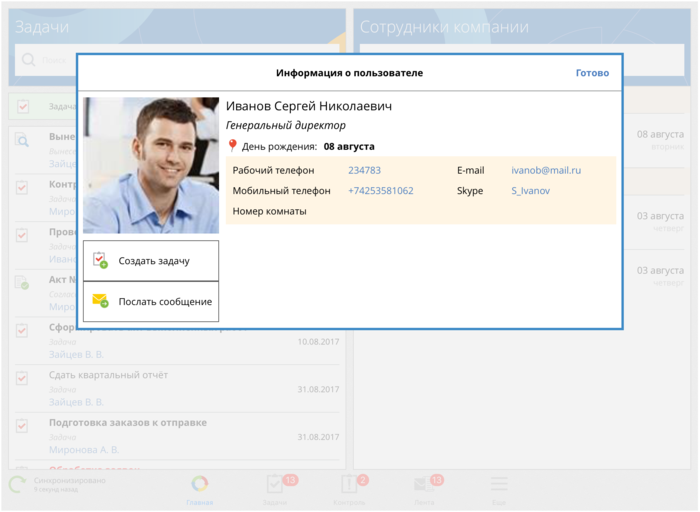The height and width of the screenshot is (512, 700).
Task: Click the document search icon in first task row
Action: click(22, 141)
